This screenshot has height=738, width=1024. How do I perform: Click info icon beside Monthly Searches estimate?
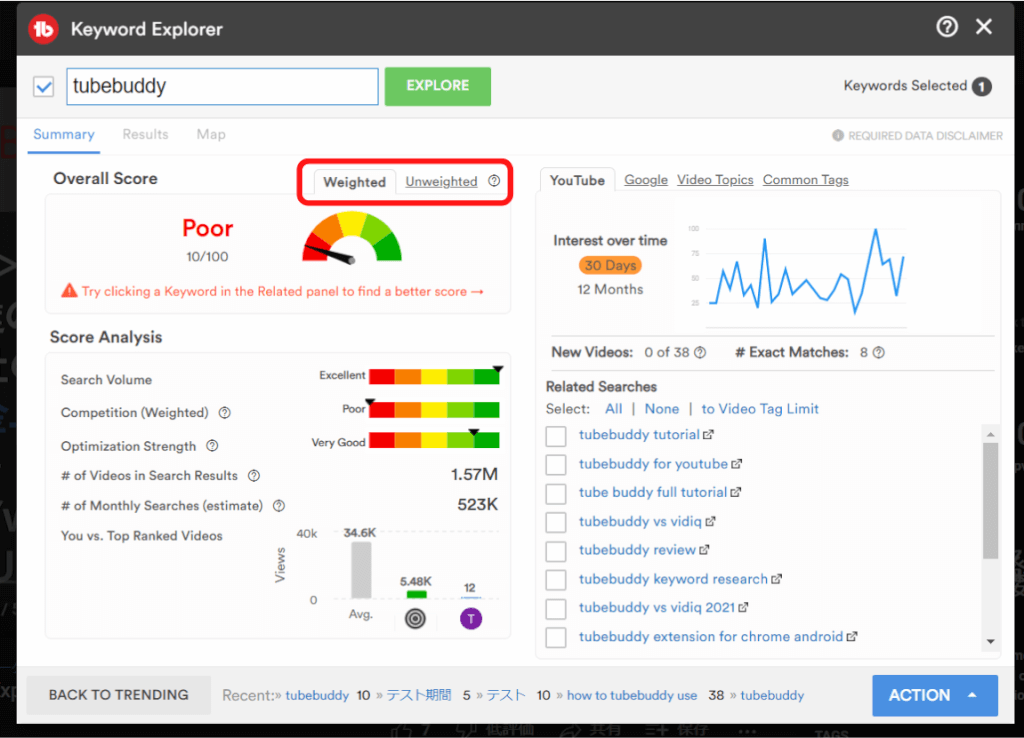point(279,506)
